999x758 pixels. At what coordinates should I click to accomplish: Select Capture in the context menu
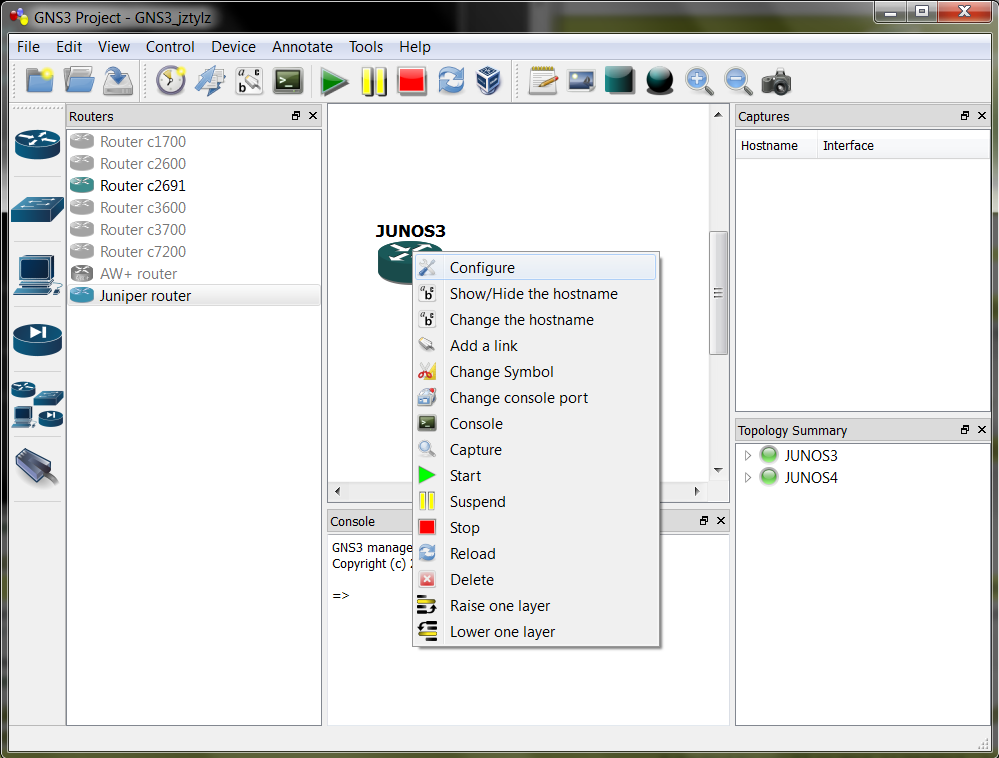tap(536, 450)
